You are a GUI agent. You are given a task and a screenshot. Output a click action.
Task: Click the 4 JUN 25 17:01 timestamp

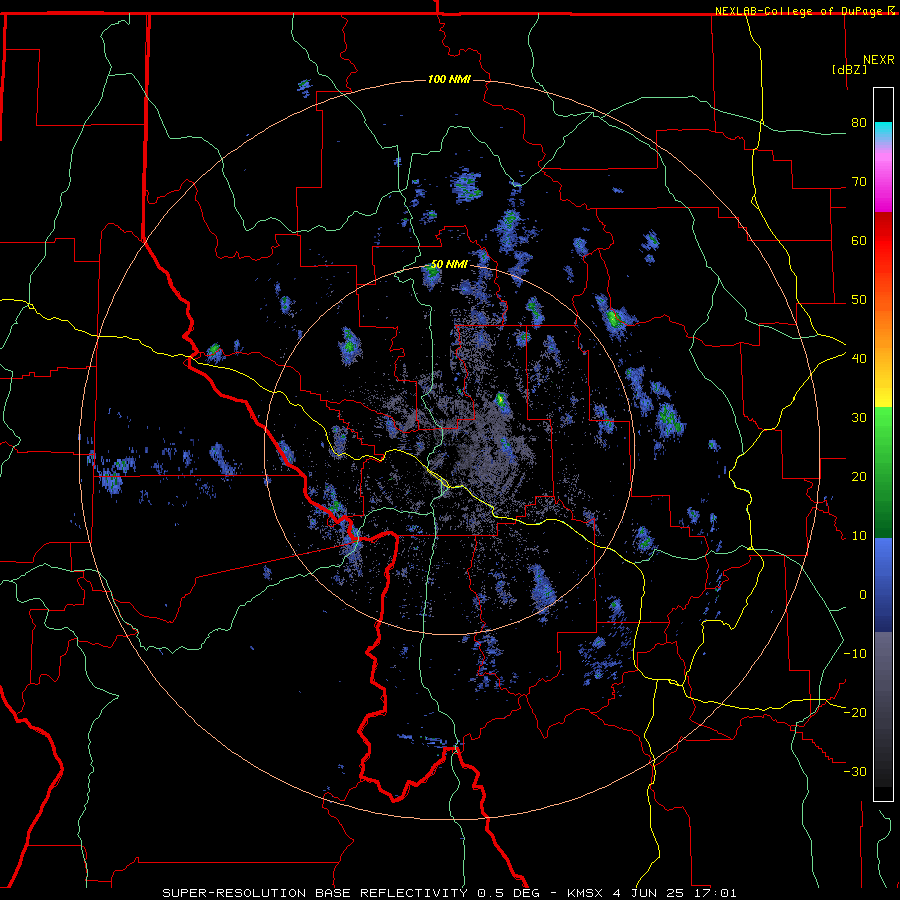click(675, 893)
